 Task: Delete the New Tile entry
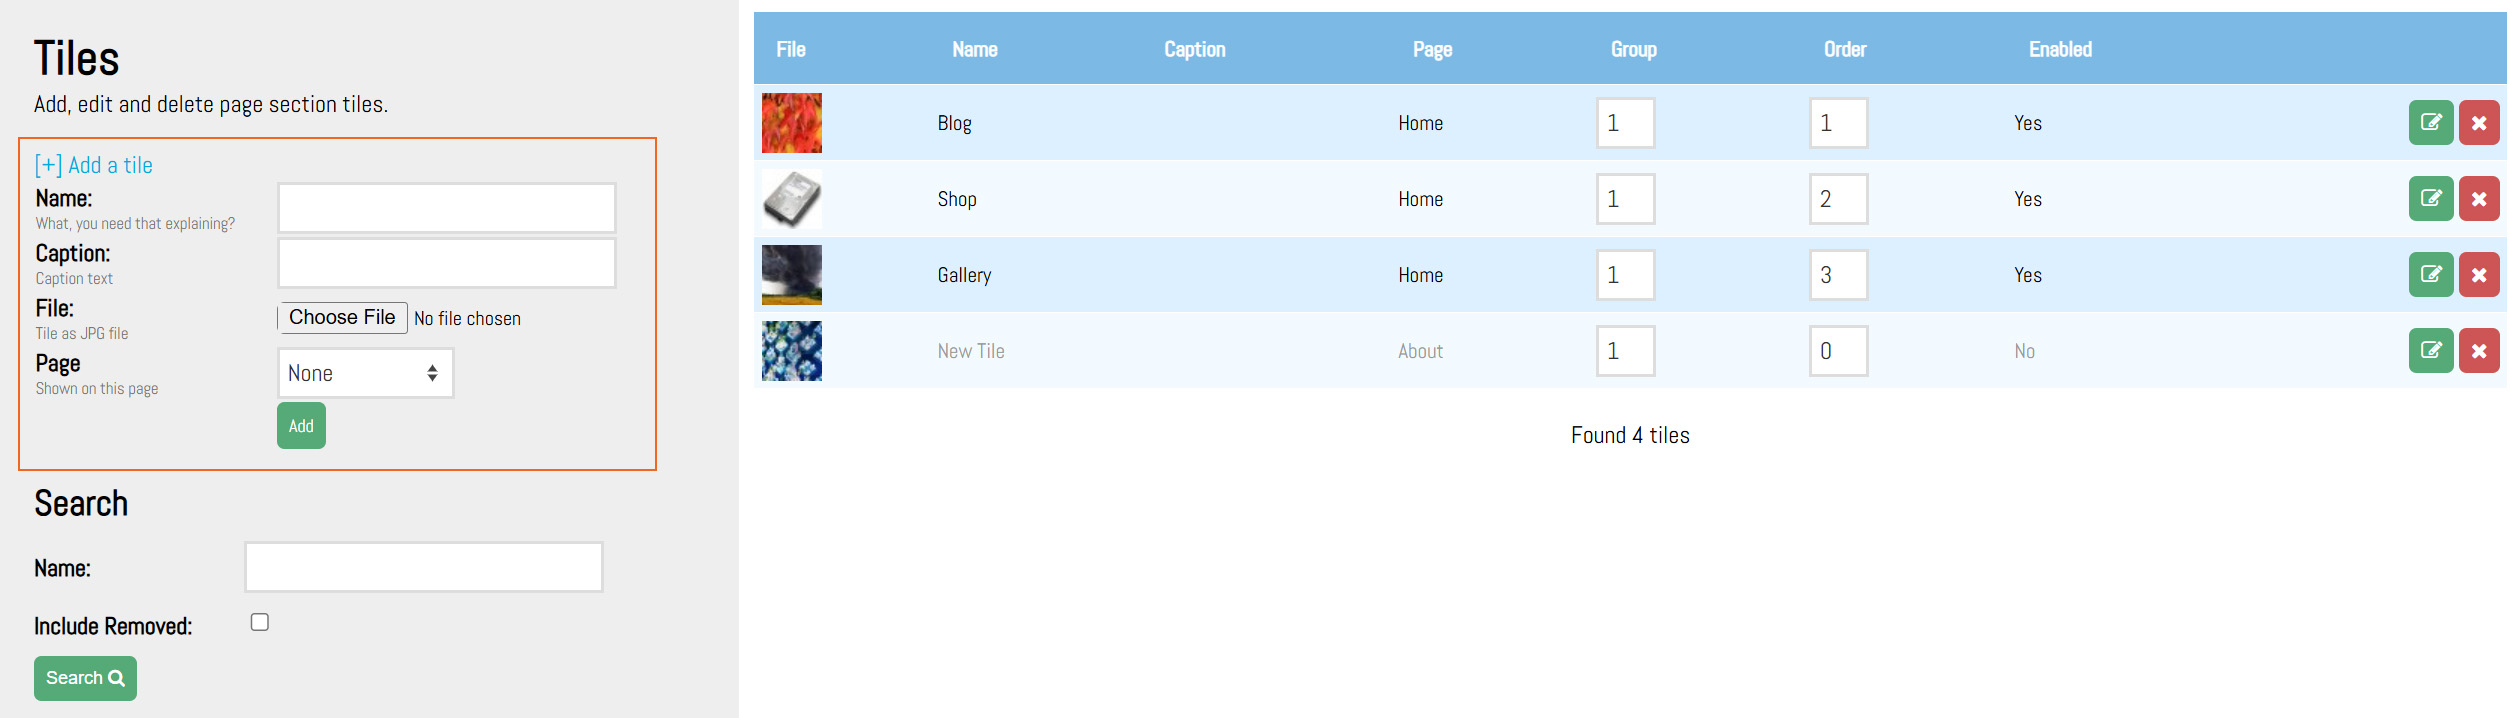pos(2478,351)
